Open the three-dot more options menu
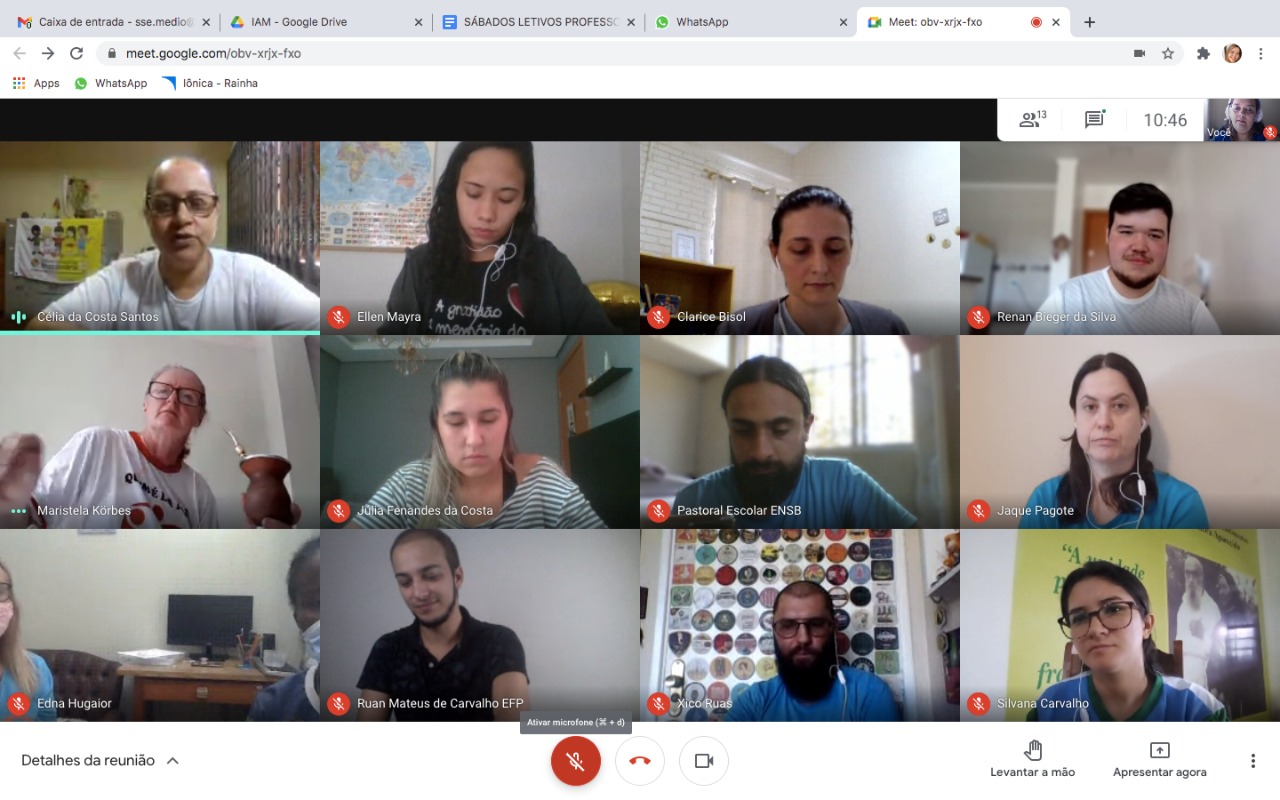 tap(1253, 761)
